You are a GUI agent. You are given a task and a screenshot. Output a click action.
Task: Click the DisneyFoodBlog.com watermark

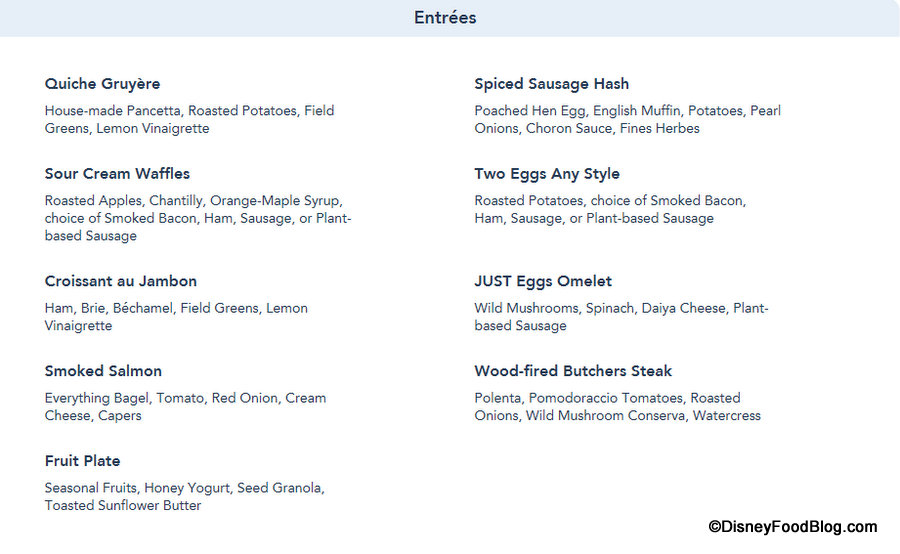(792, 527)
